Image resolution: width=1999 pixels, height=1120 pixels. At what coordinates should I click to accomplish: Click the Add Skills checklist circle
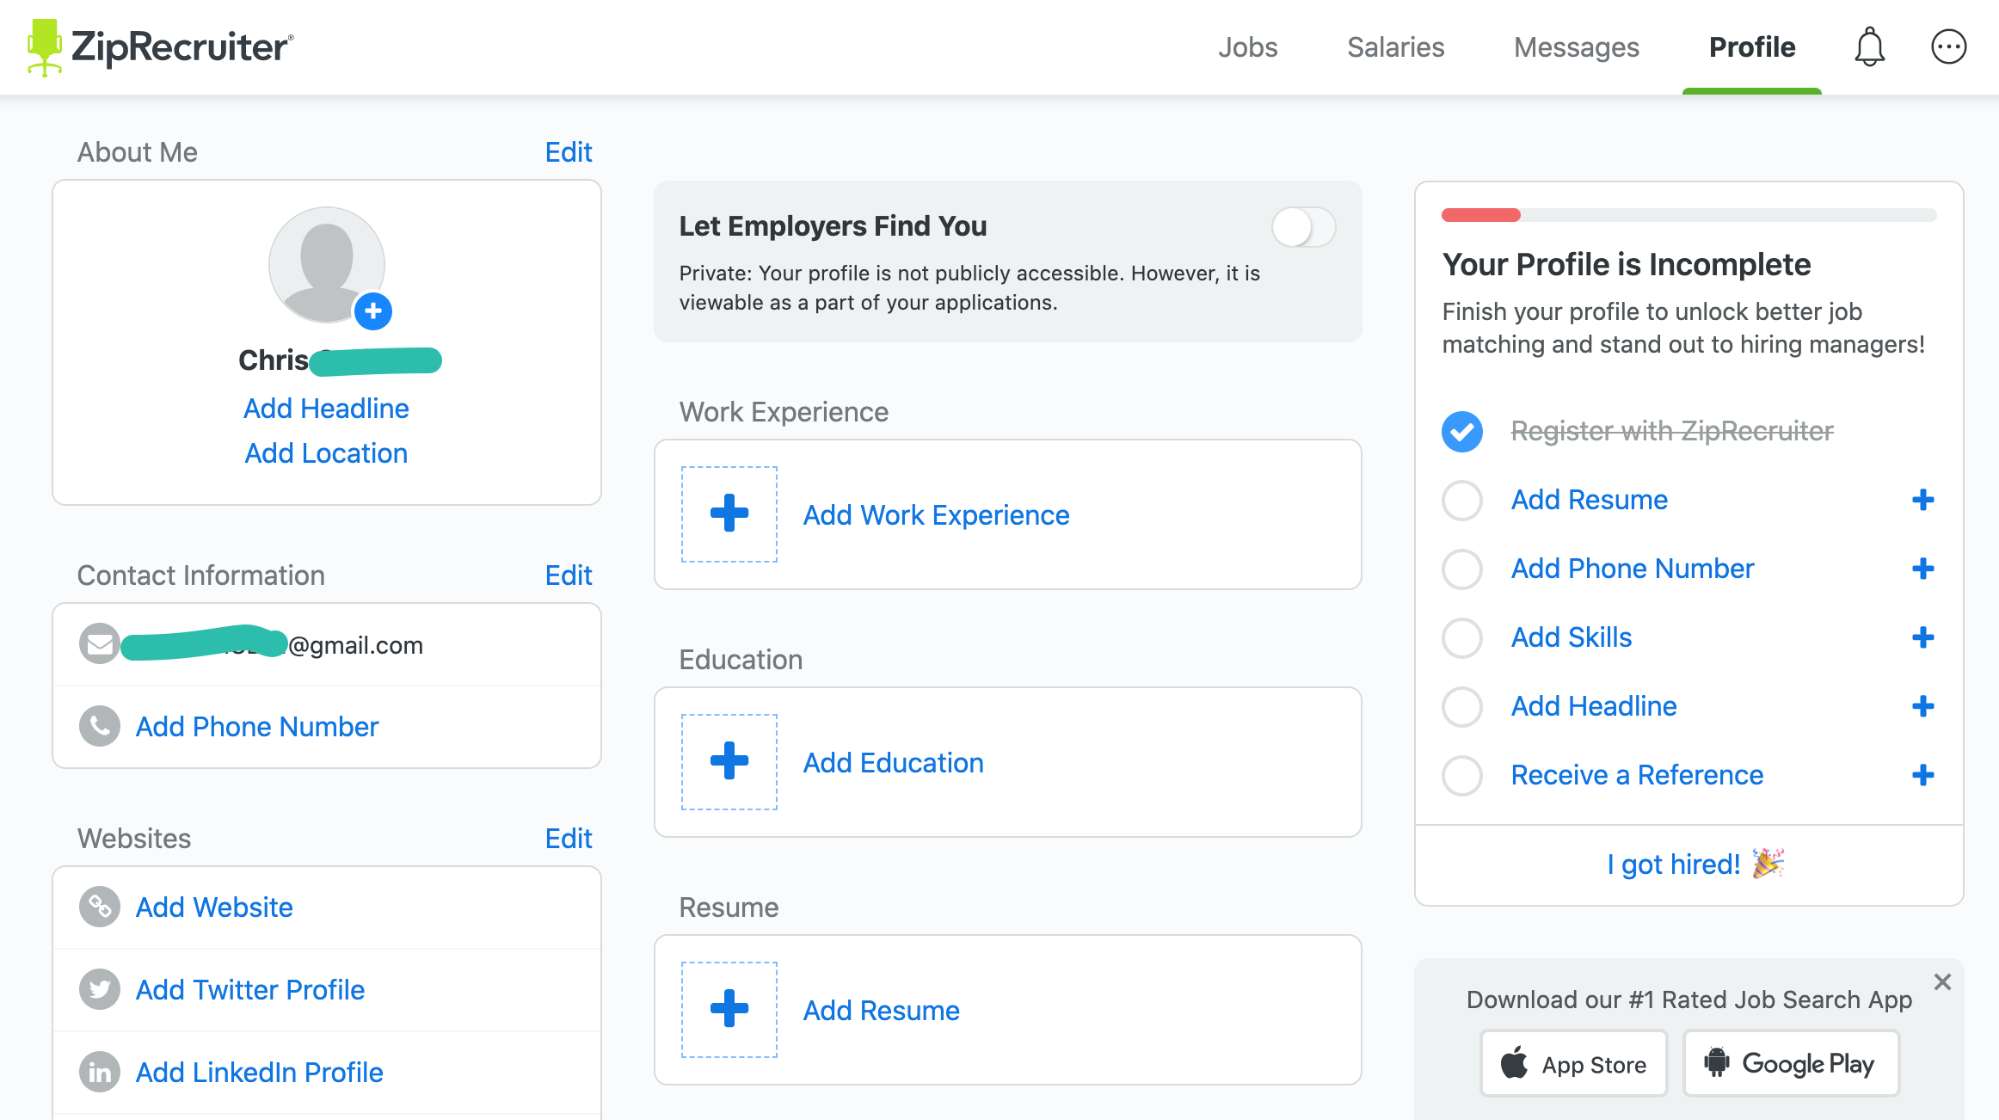[1462, 637]
